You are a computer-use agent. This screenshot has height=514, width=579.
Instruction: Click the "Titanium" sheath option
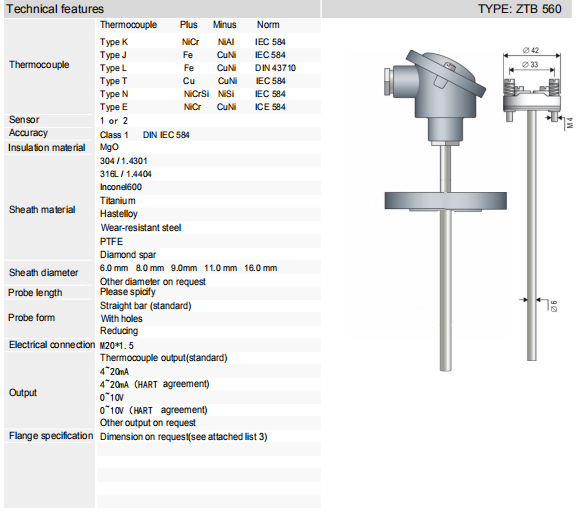coord(117,201)
